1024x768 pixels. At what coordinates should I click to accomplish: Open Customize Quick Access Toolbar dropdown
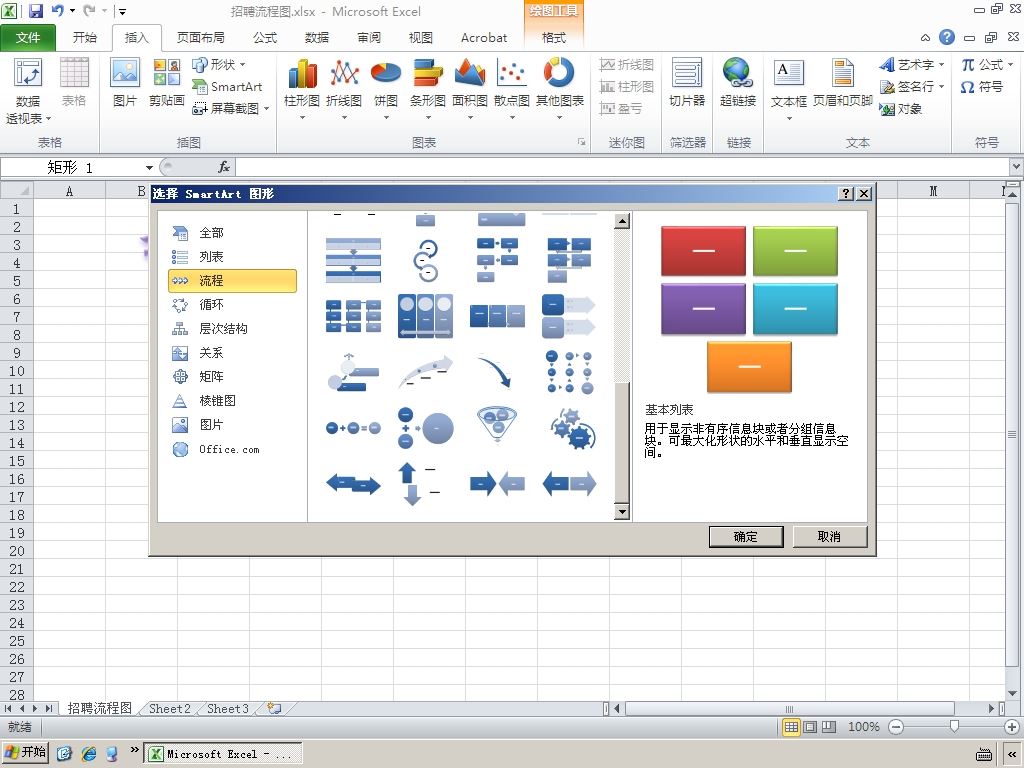coord(122,11)
